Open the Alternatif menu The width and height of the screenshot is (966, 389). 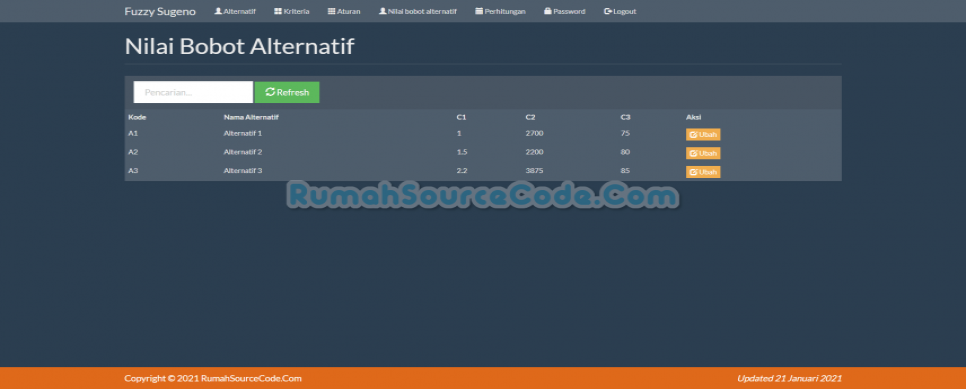pyautogui.click(x=235, y=11)
